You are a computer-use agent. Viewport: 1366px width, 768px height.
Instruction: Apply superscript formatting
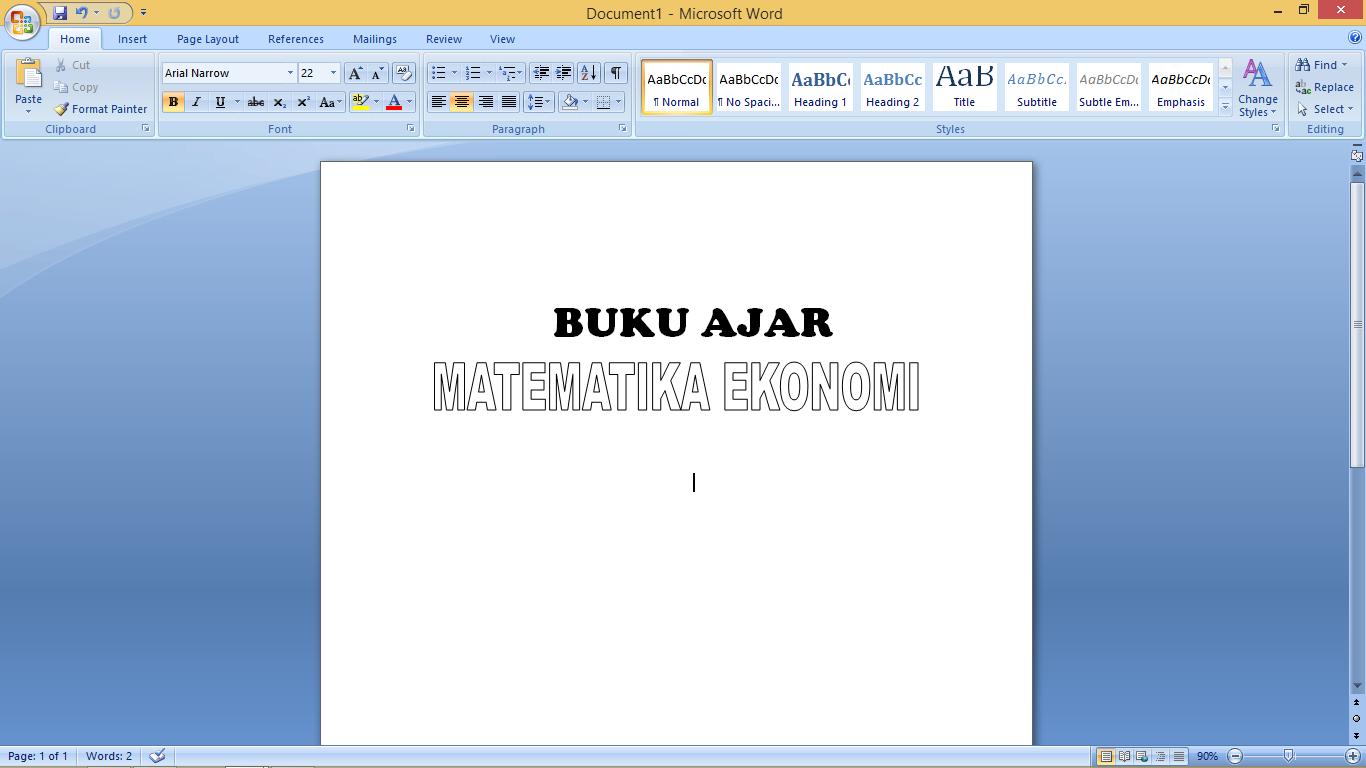click(x=303, y=102)
